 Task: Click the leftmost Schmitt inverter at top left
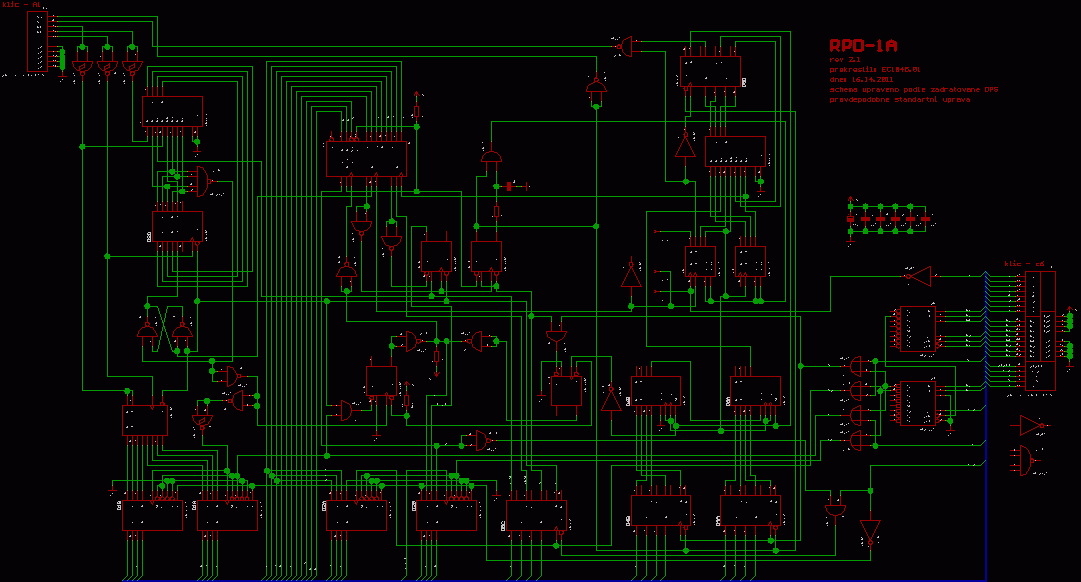(x=82, y=68)
